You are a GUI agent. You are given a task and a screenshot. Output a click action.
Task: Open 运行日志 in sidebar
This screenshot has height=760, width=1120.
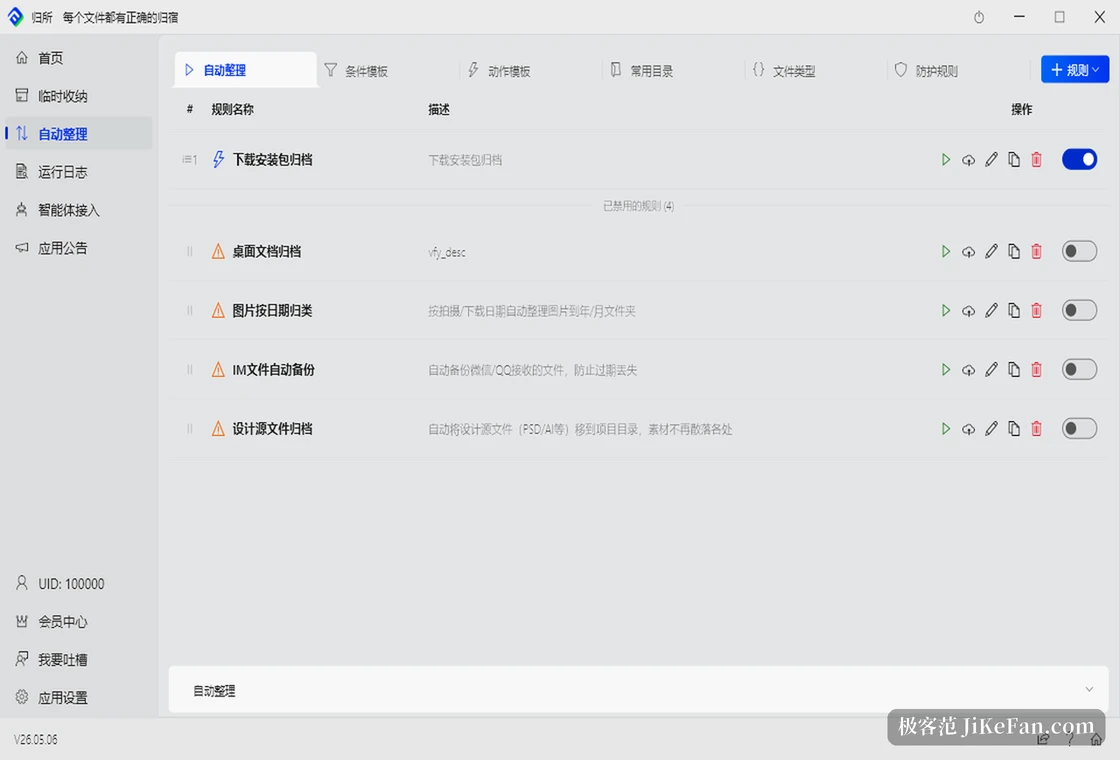79,172
